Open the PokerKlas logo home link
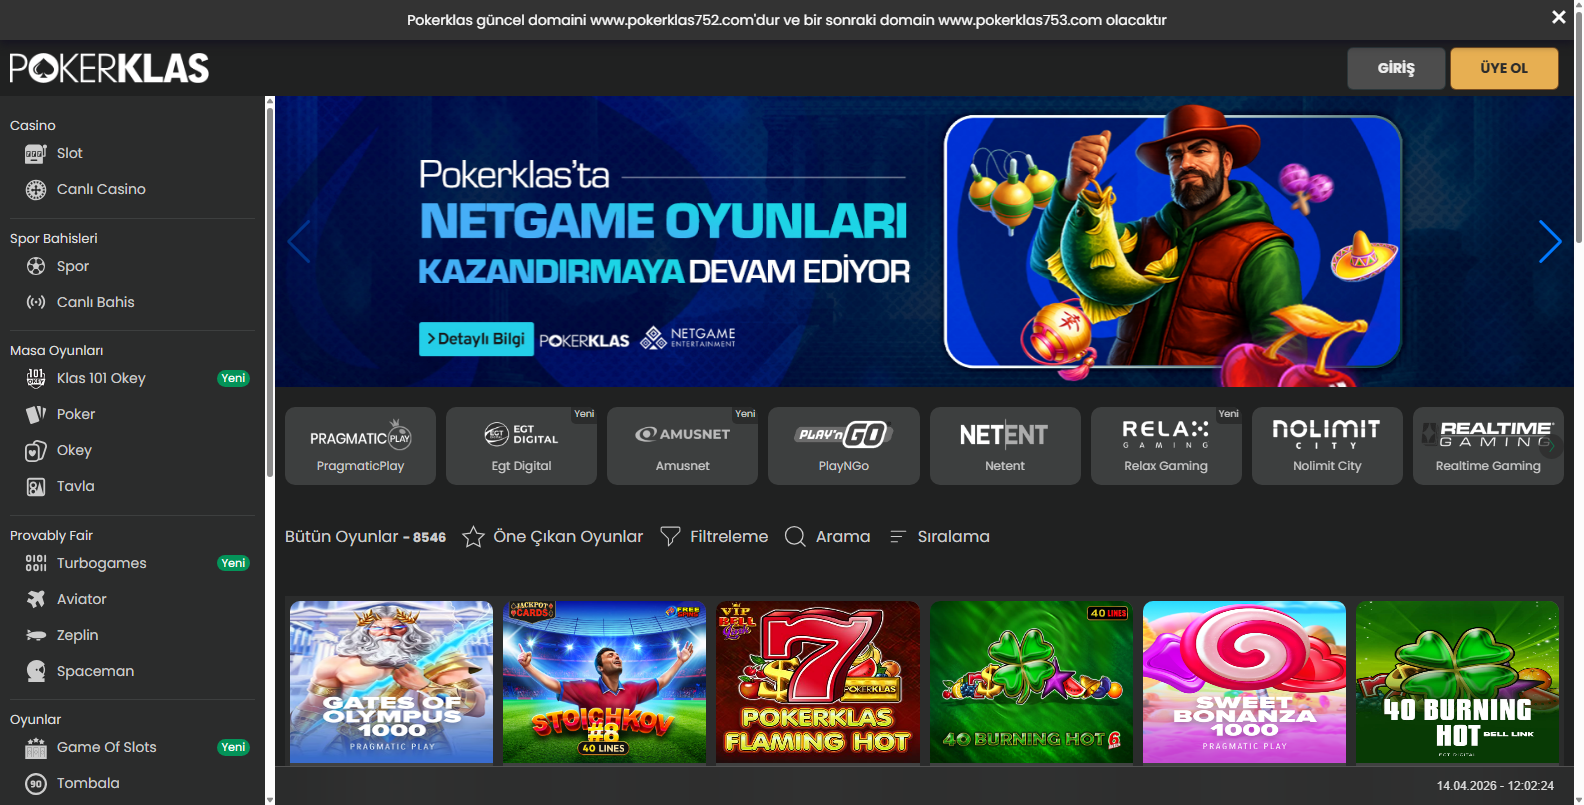 click(109, 68)
